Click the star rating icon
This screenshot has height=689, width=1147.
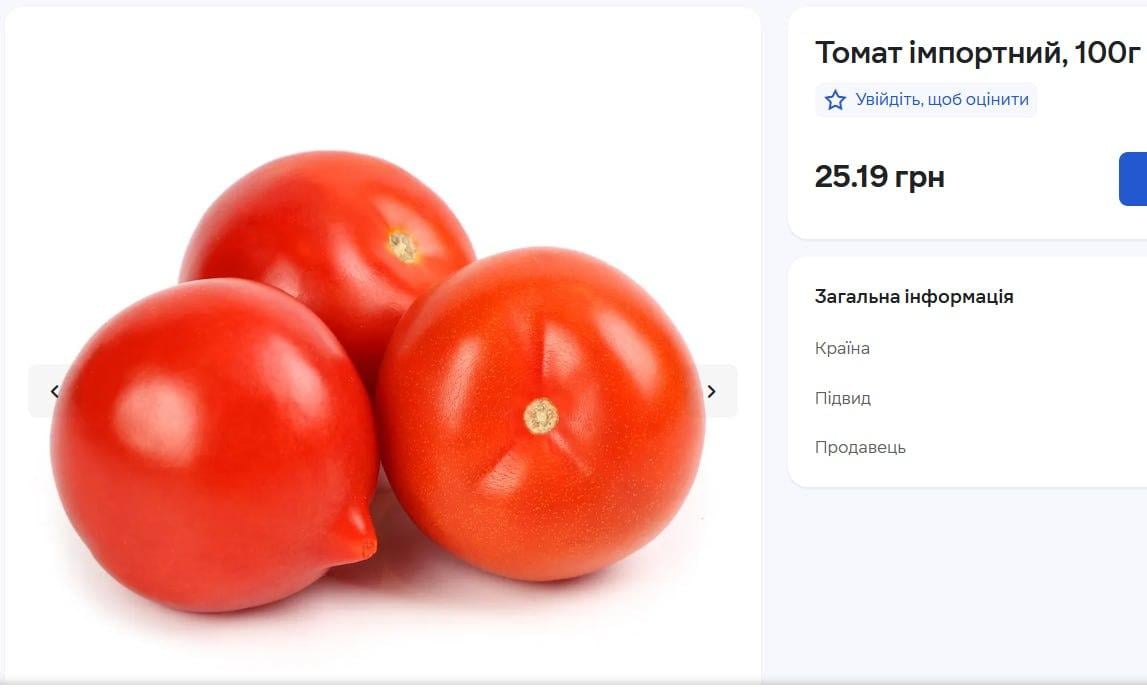point(835,99)
